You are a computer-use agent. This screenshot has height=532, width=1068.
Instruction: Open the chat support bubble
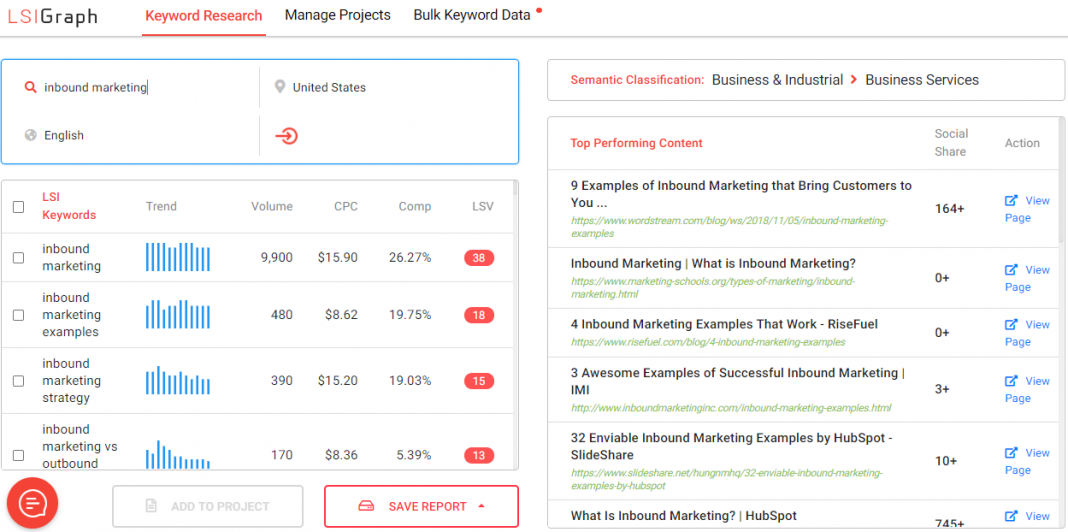click(32, 503)
